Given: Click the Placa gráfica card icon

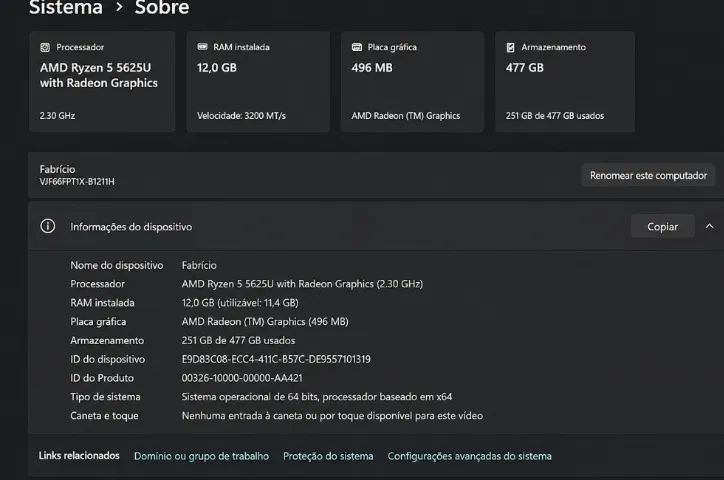Looking at the screenshot, I should coord(357,47).
